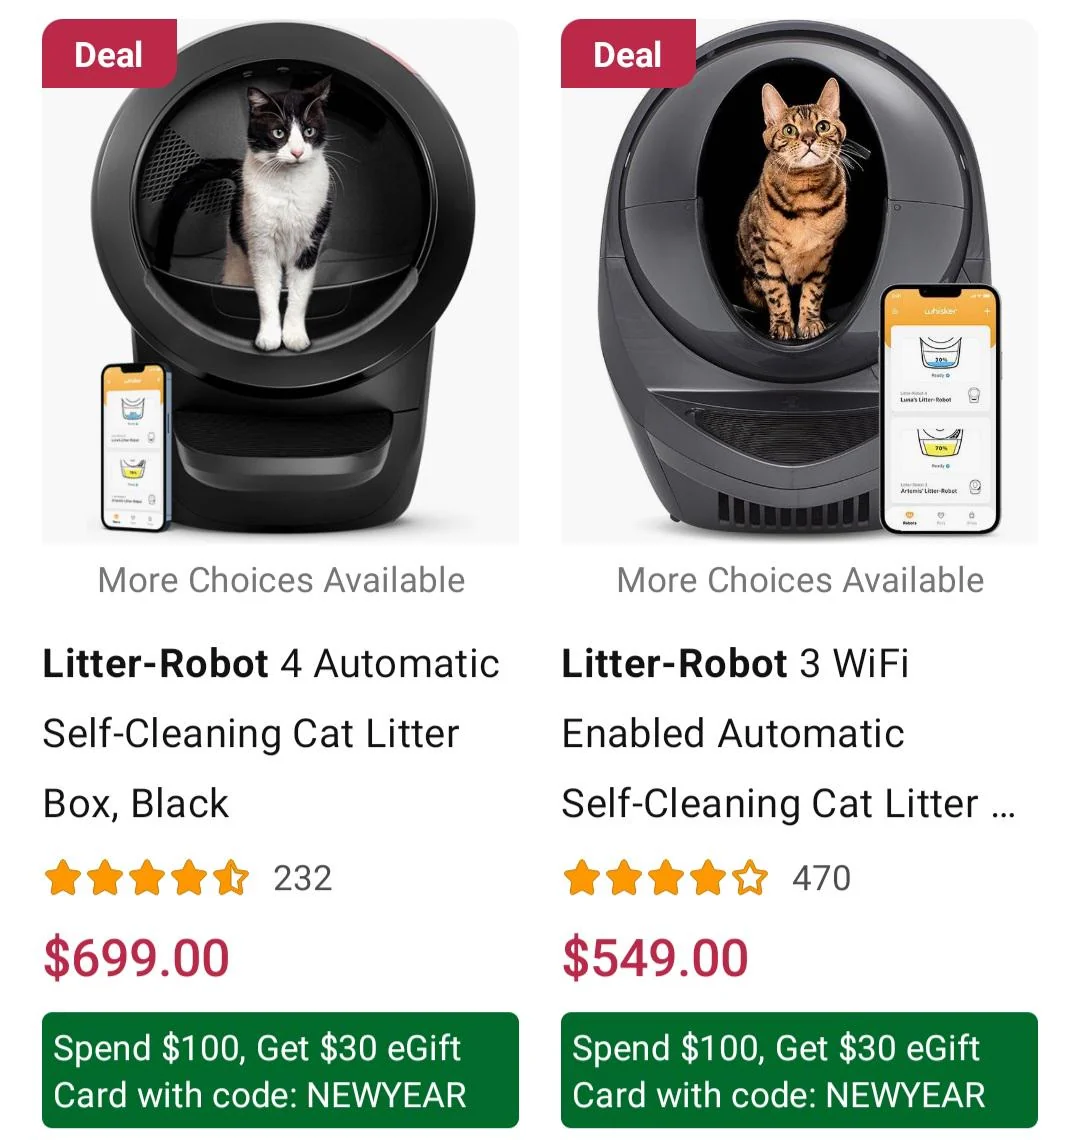Click the NEWYEAR eGift promo banner on left product

pyautogui.click(x=280, y=1072)
